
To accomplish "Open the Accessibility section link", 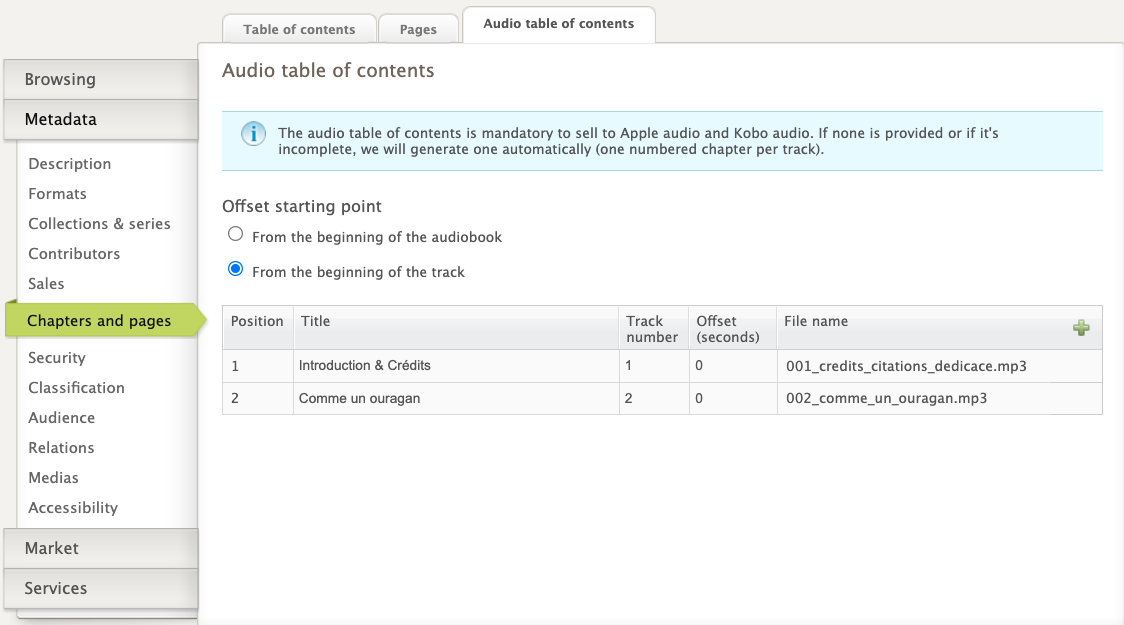I will [73, 508].
